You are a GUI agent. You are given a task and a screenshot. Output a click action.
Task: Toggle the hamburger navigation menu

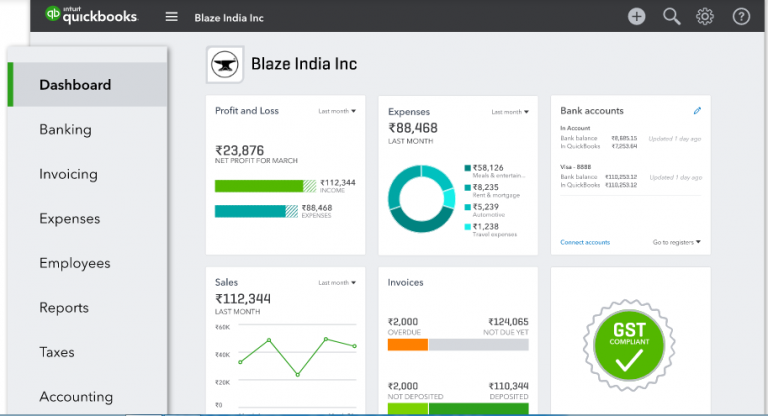[172, 17]
